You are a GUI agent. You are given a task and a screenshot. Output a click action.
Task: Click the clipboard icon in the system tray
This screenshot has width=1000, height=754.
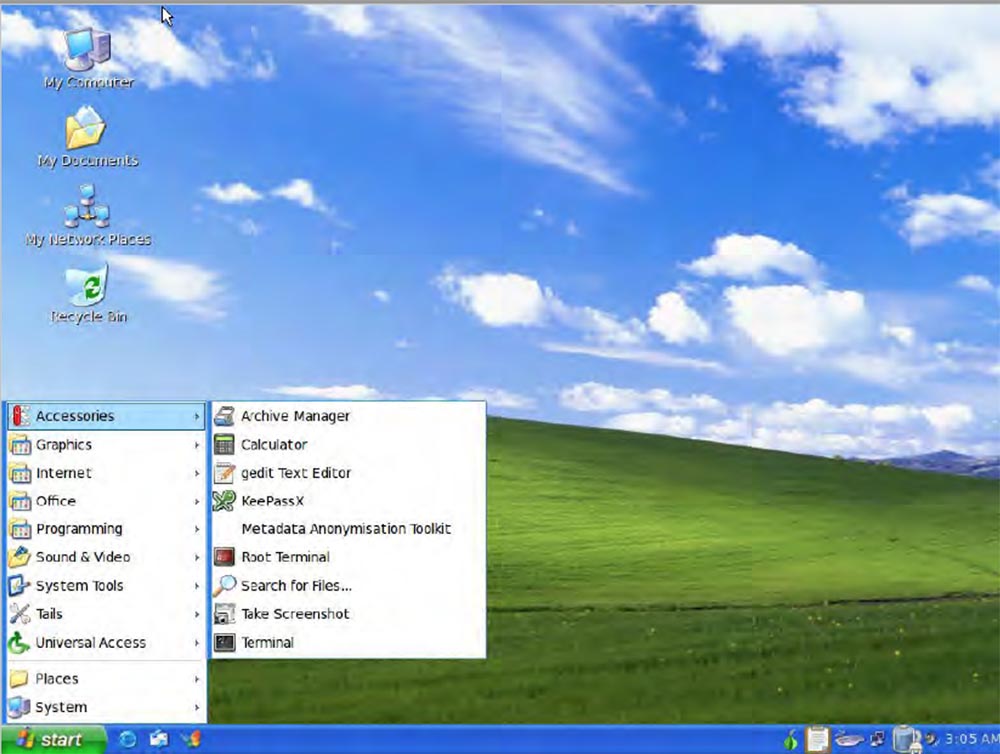click(x=817, y=739)
